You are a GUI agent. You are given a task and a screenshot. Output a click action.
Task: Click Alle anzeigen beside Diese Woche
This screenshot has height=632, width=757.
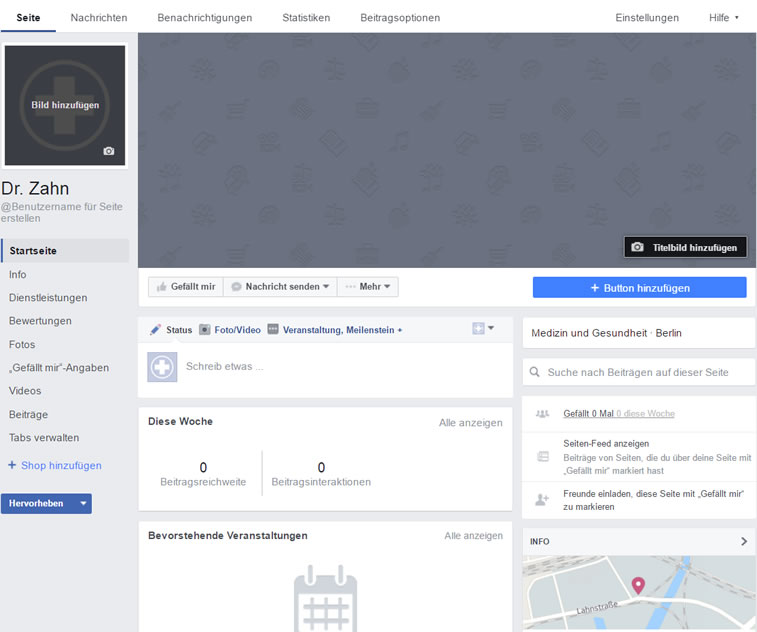coord(470,422)
